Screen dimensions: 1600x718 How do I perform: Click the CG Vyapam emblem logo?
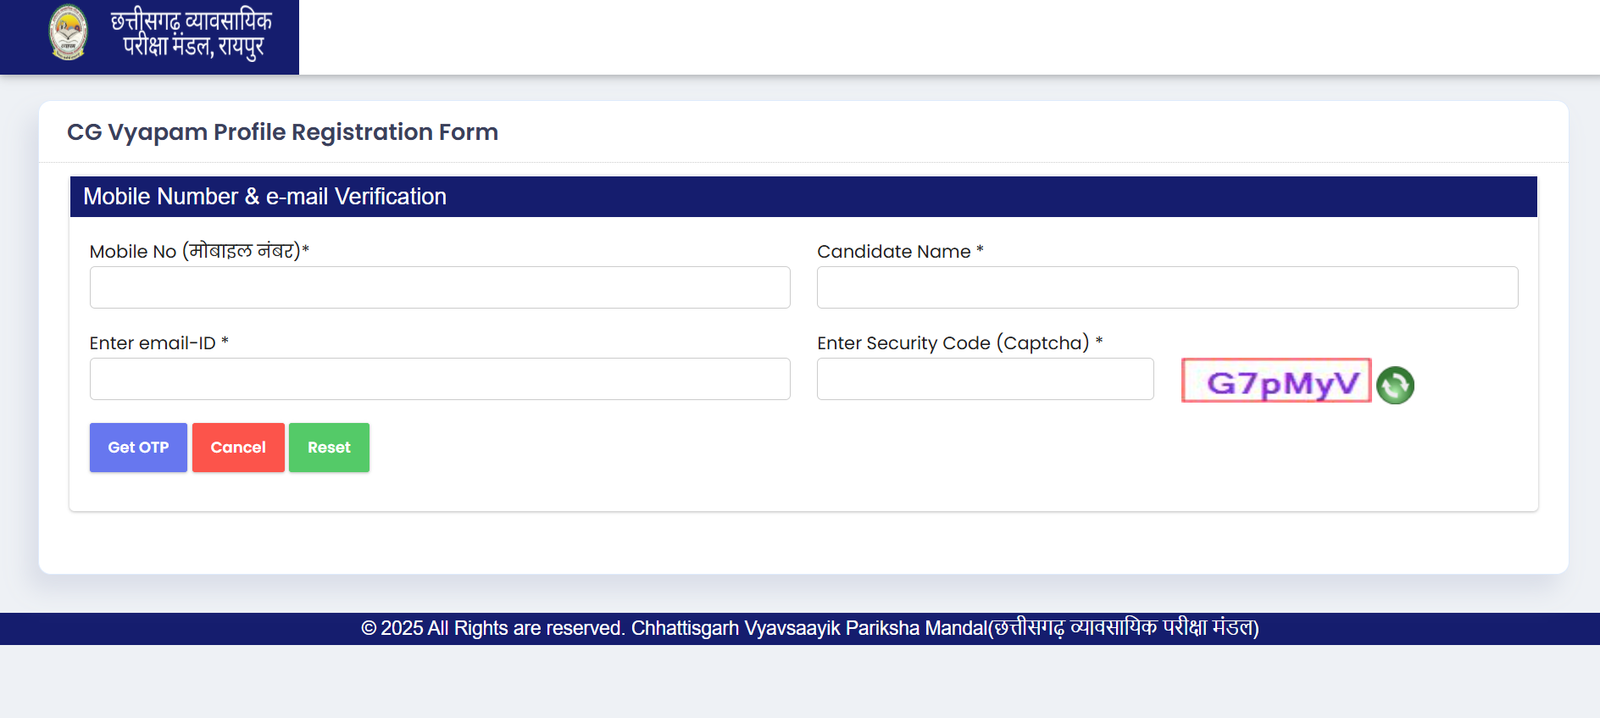tap(68, 33)
